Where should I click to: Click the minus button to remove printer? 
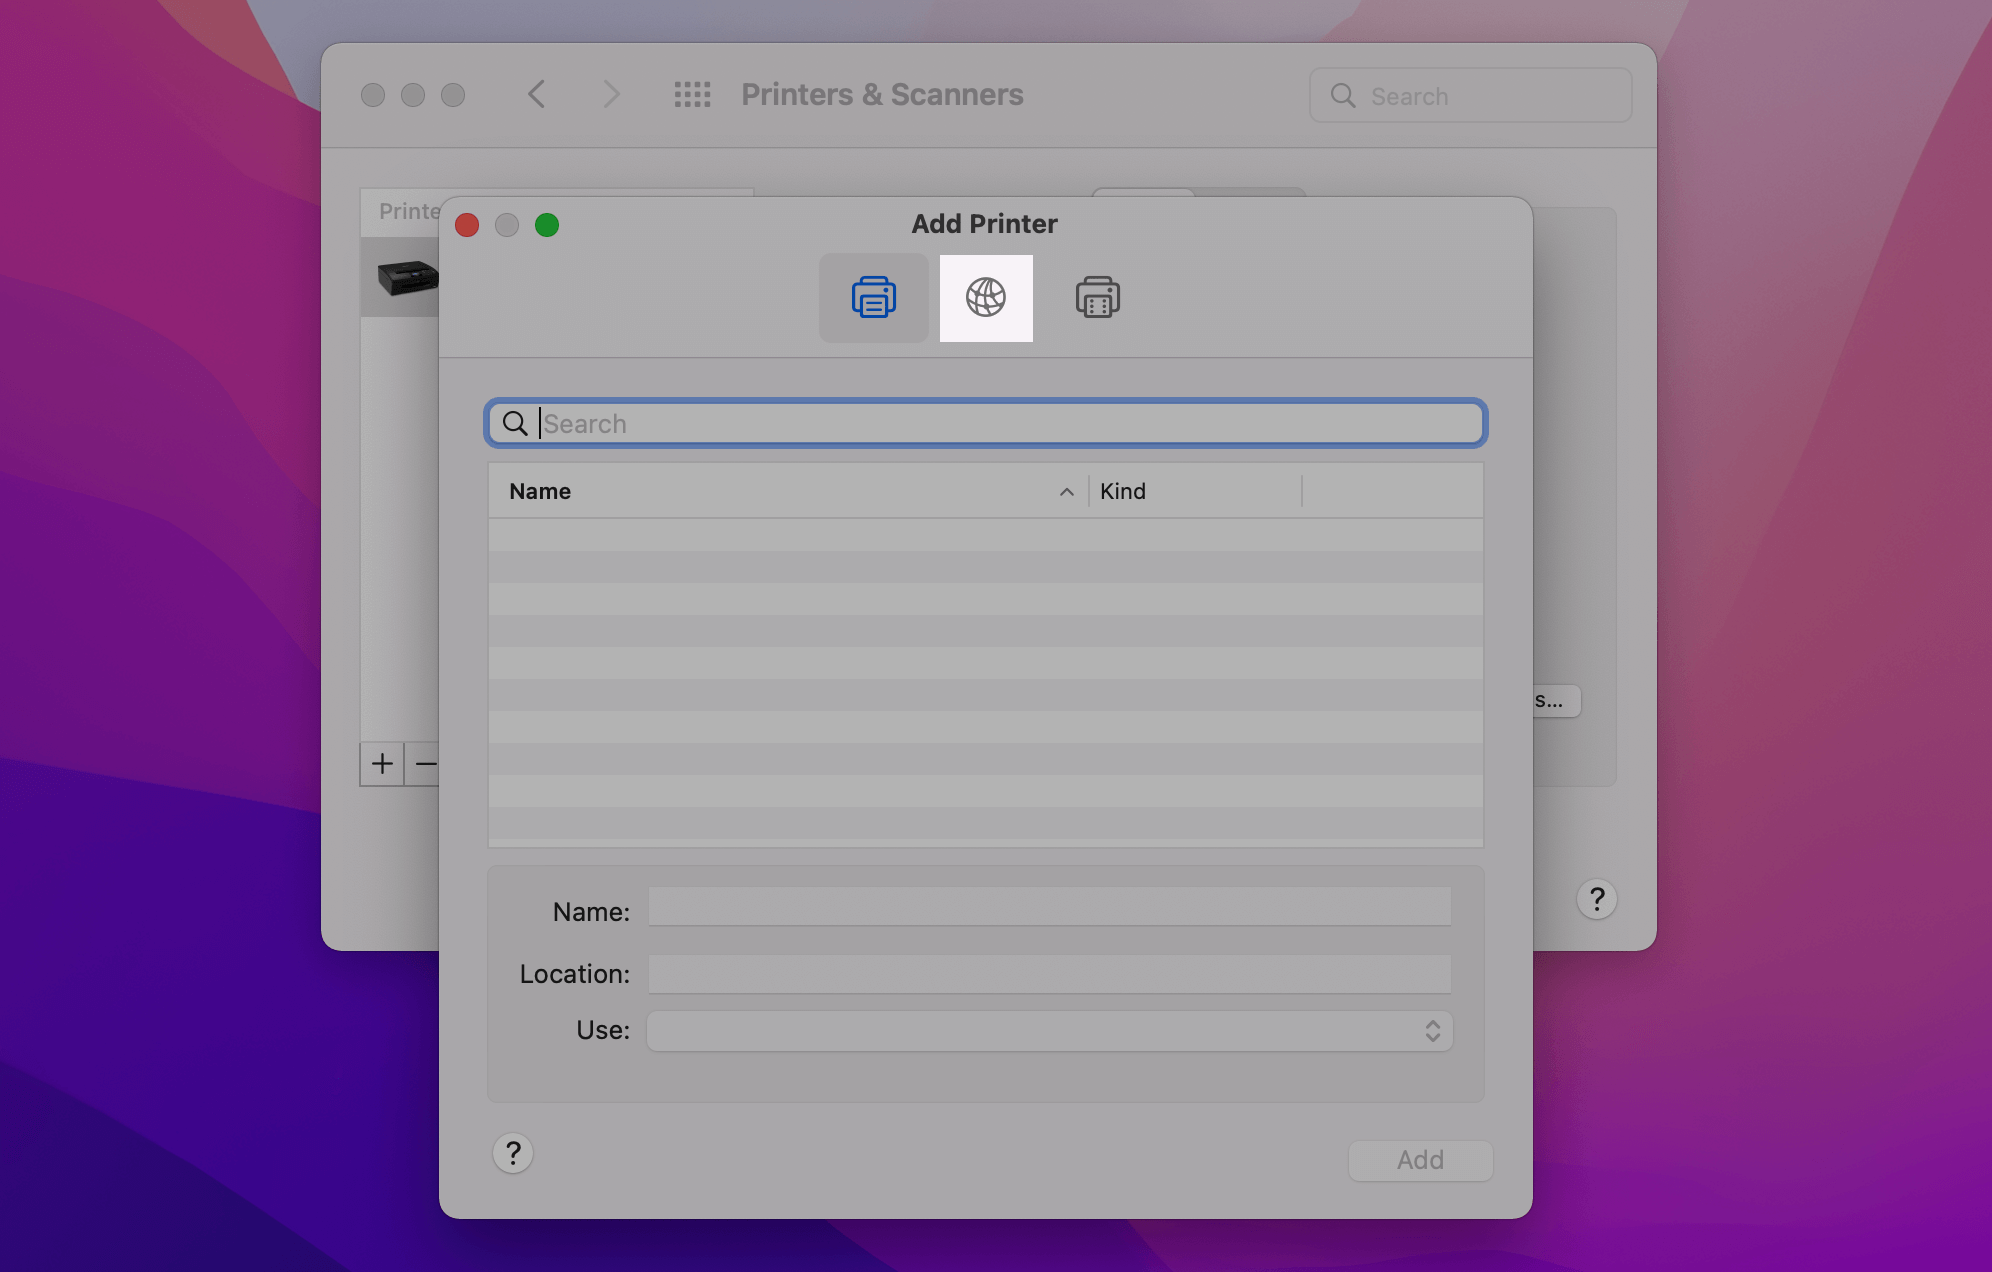click(425, 764)
